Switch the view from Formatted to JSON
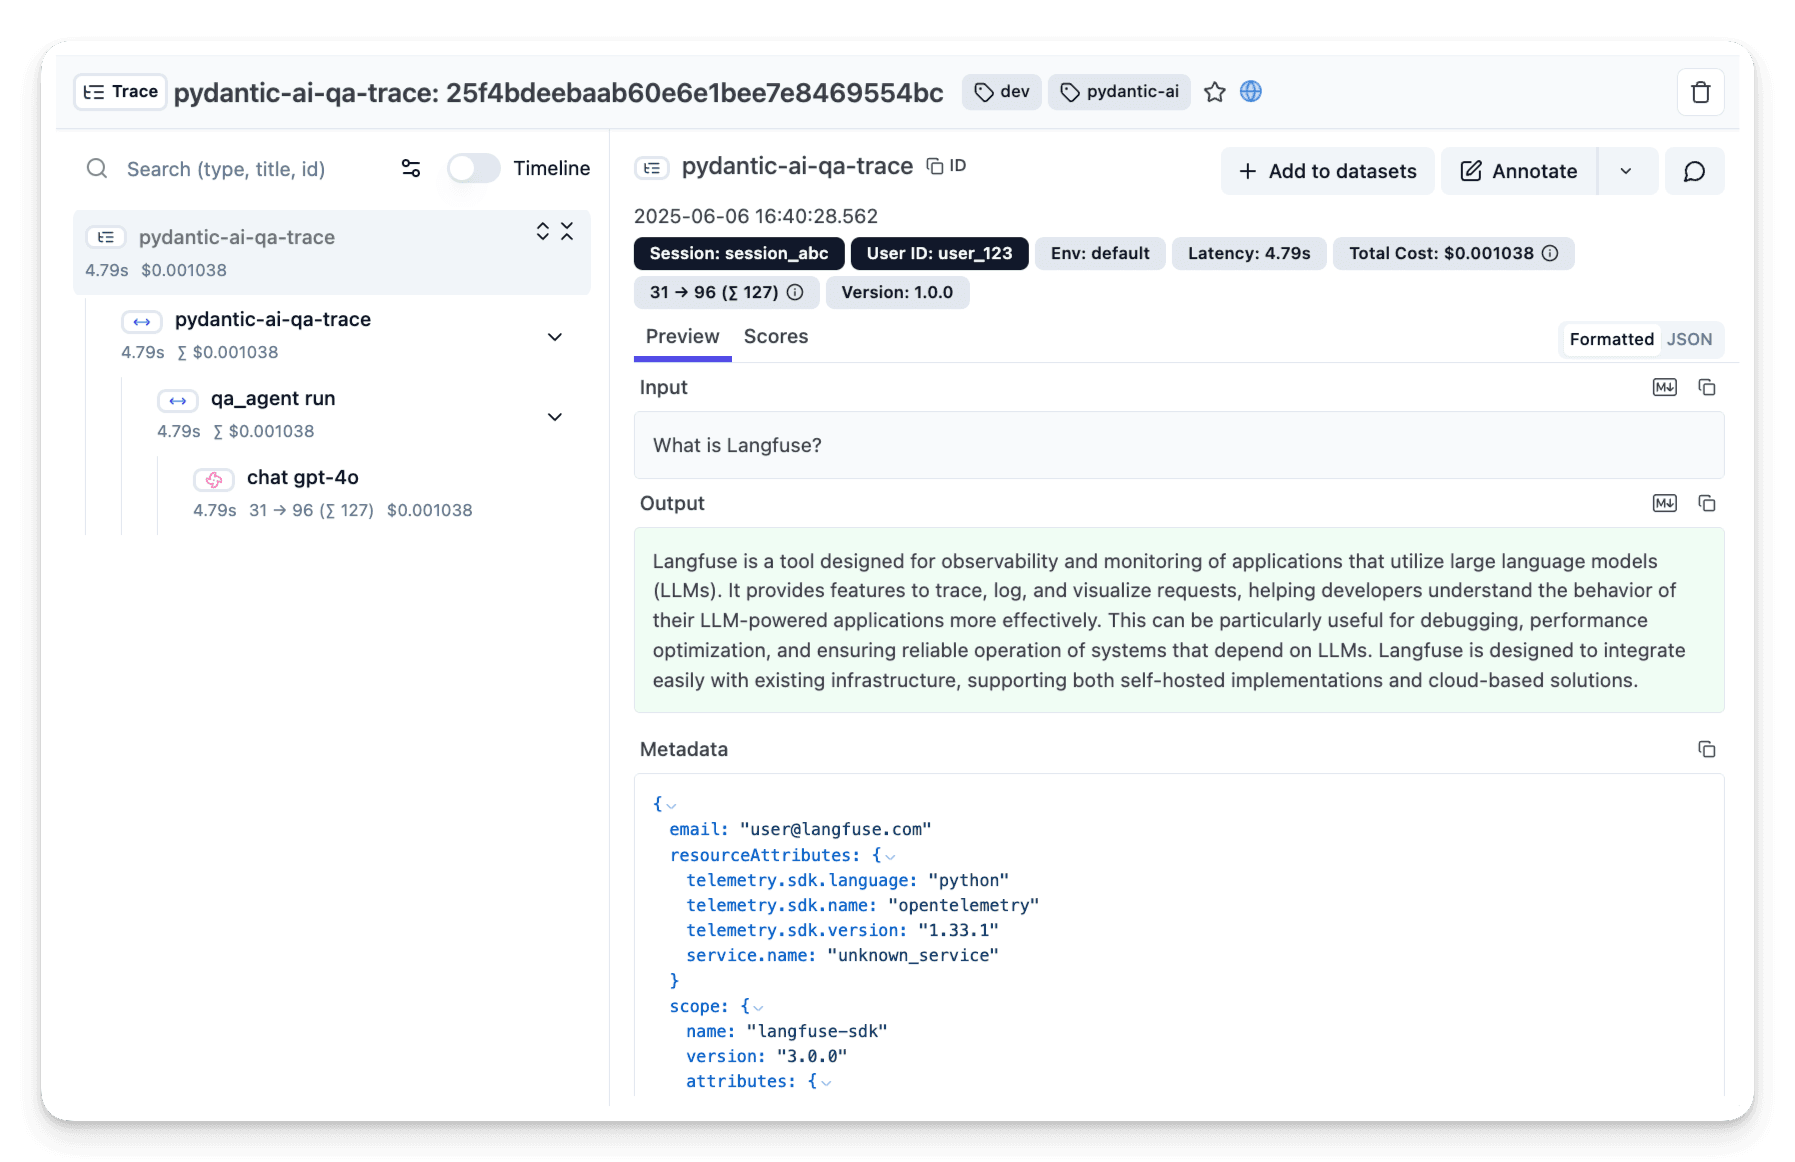 tap(1689, 339)
